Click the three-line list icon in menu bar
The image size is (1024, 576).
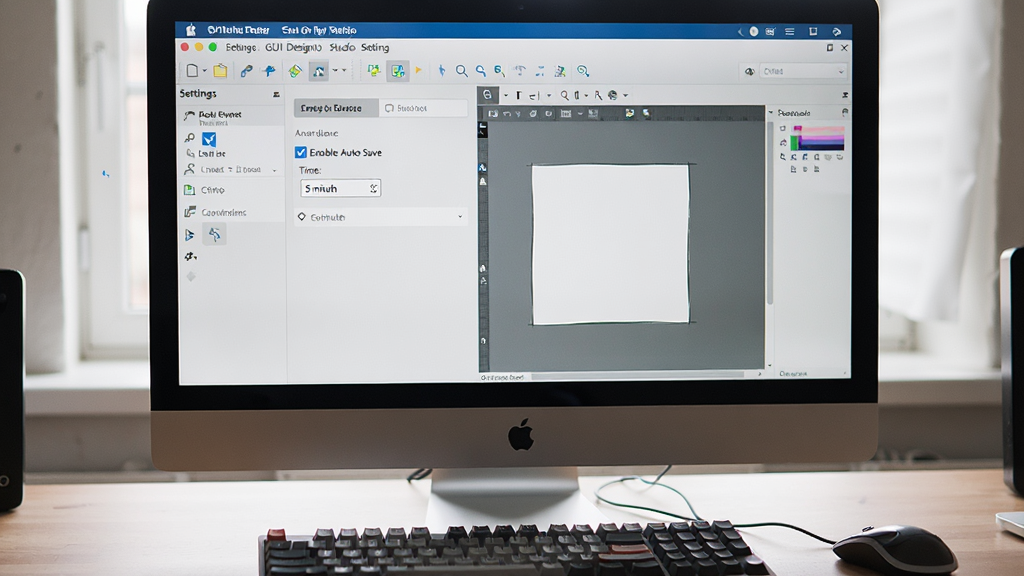(790, 31)
